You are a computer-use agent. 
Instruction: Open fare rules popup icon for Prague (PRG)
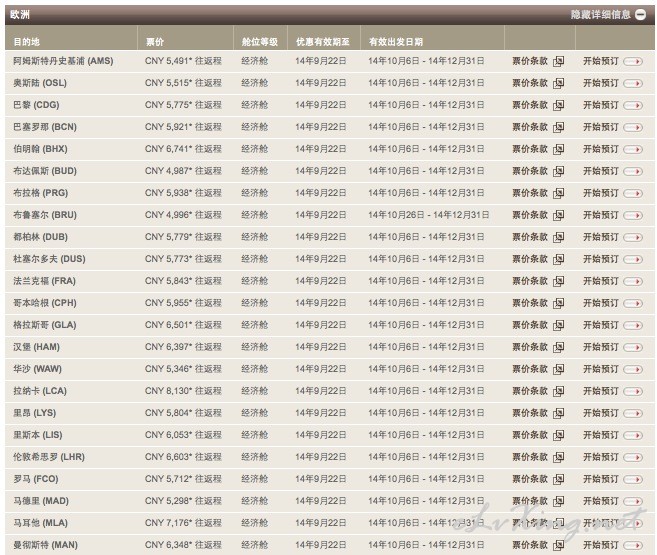(558, 194)
